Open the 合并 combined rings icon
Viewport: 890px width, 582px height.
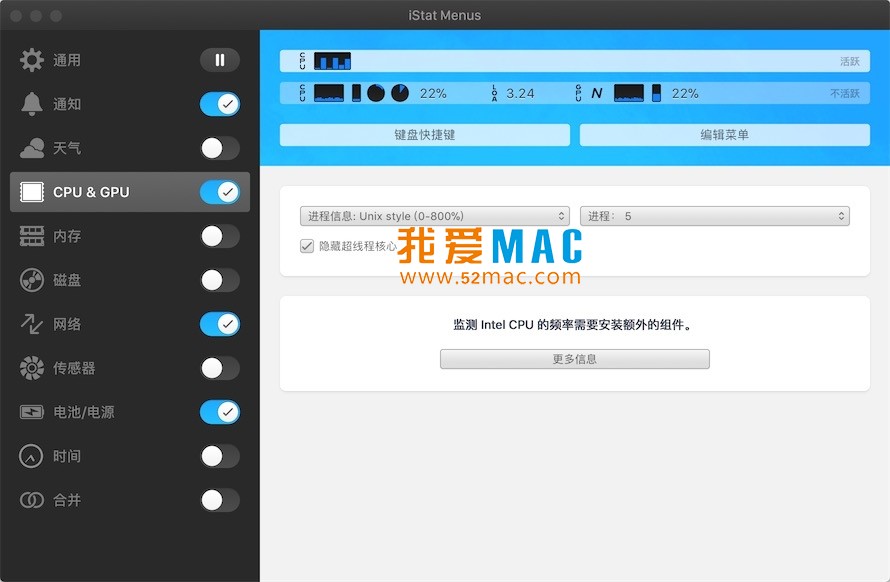coord(32,500)
